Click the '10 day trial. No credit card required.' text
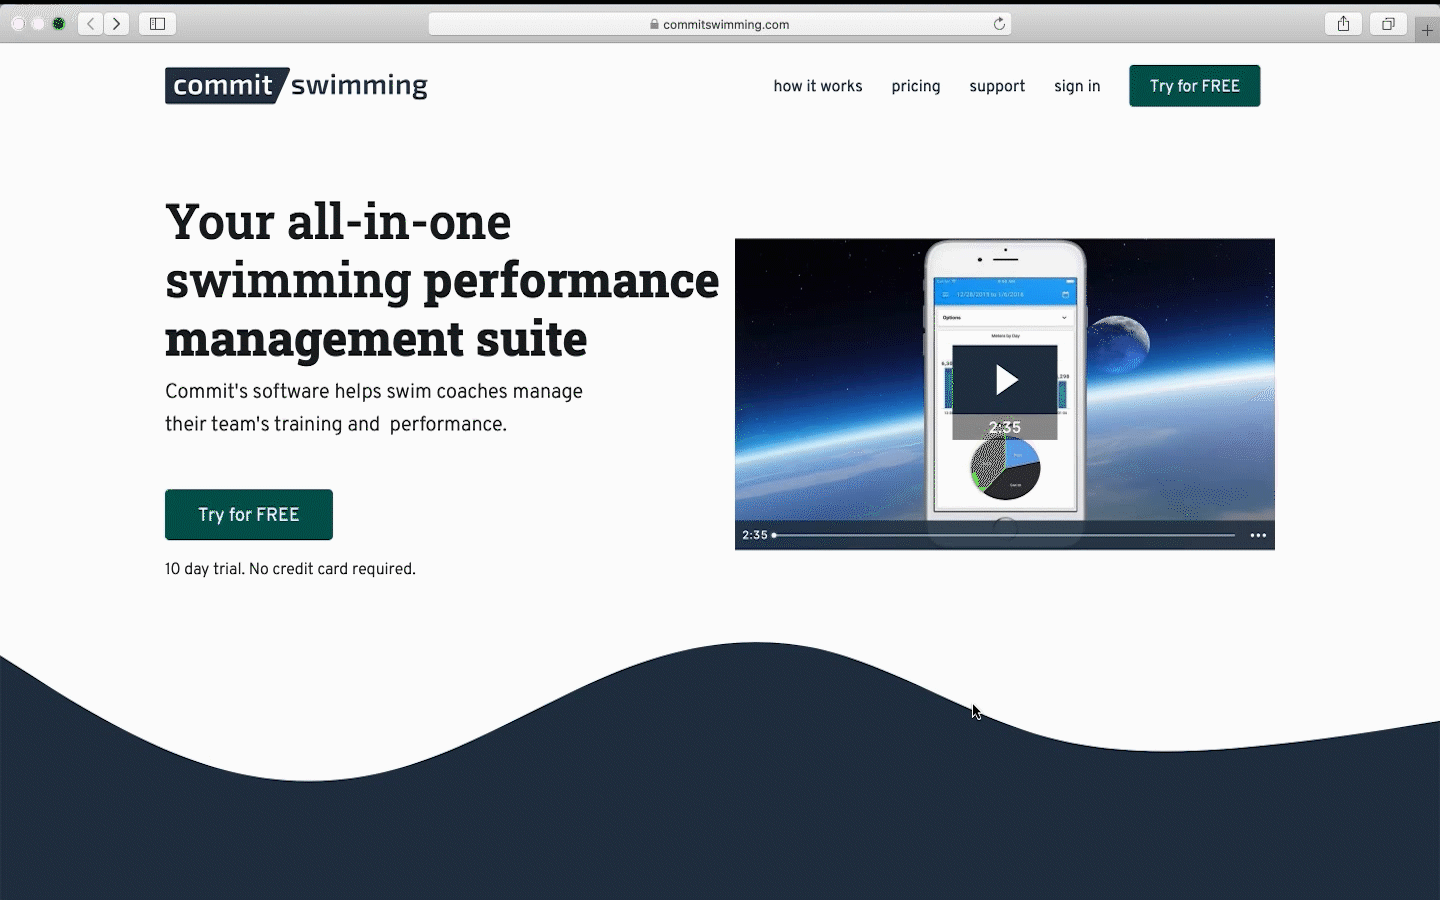 (x=290, y=569)
